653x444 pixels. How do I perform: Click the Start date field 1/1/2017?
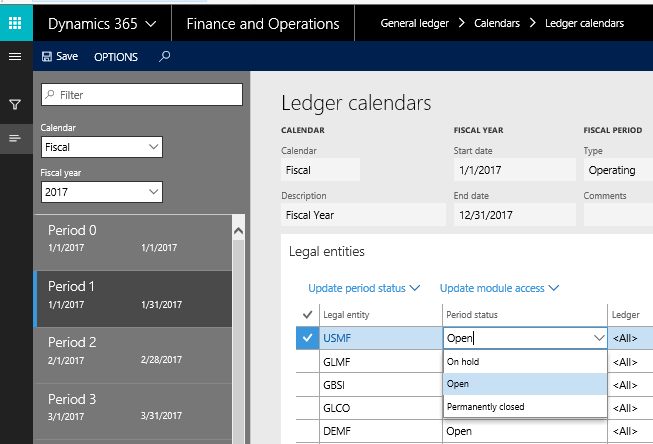pyautogui.click(x=514, y=170)
